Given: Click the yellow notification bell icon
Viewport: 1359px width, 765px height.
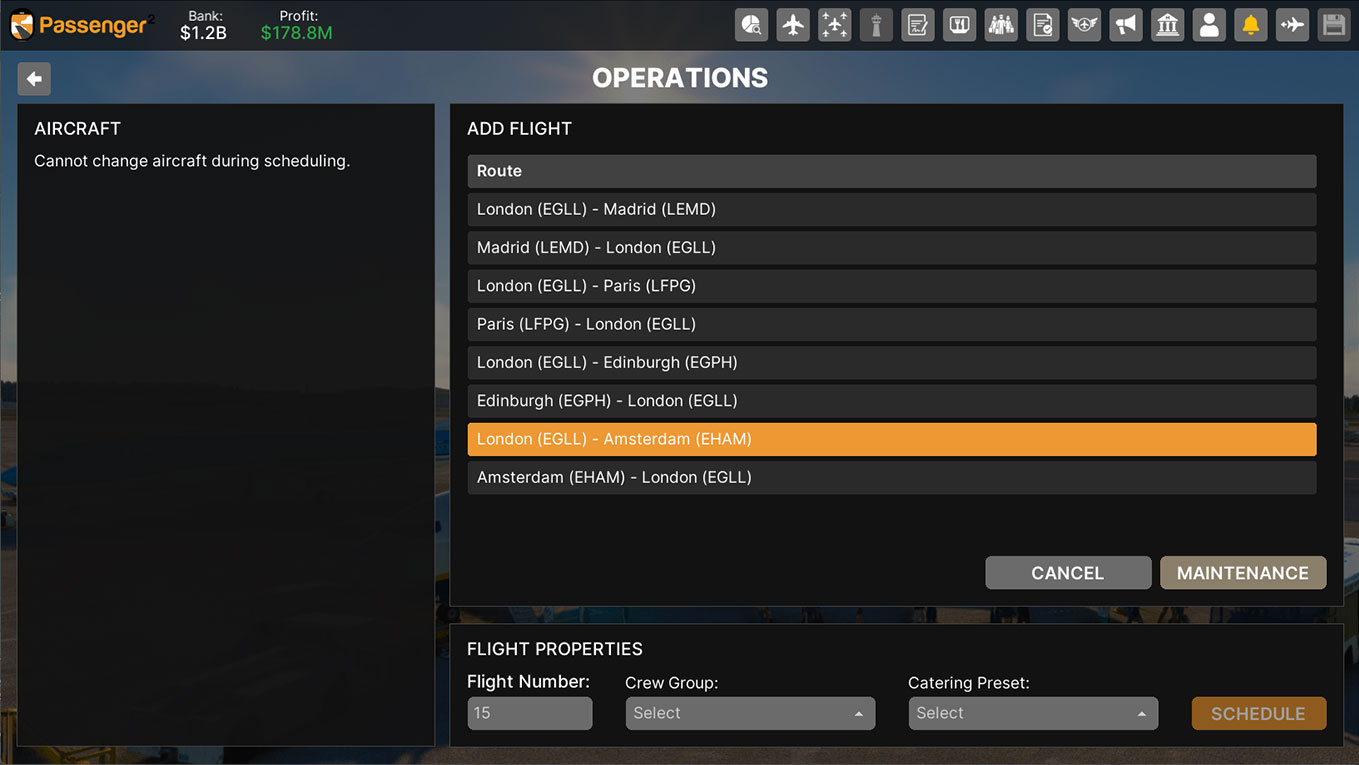Looking at the screenshot, I should click(1250, 25).
